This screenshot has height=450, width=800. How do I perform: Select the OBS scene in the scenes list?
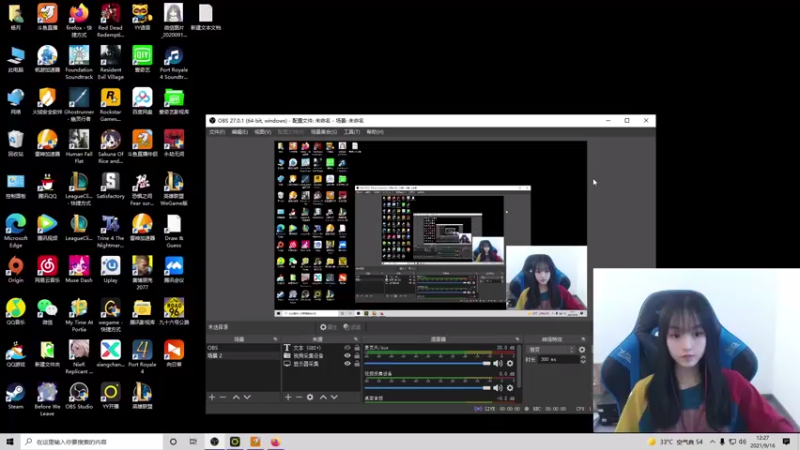(x=243, y=348)
